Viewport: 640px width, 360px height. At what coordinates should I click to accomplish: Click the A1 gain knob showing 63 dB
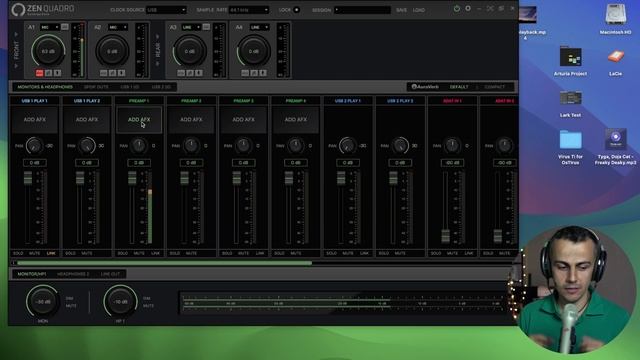pyautogui.click(x=48, y=51)
